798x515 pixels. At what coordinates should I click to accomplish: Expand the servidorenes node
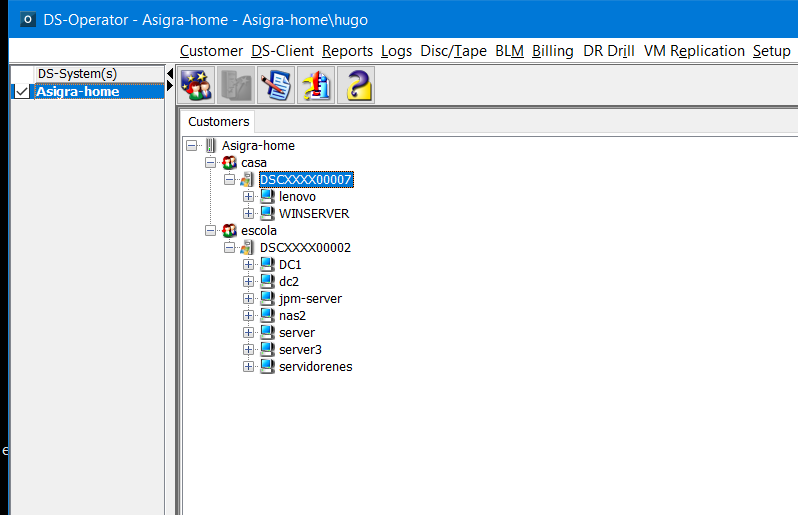[x=248, y=366]
